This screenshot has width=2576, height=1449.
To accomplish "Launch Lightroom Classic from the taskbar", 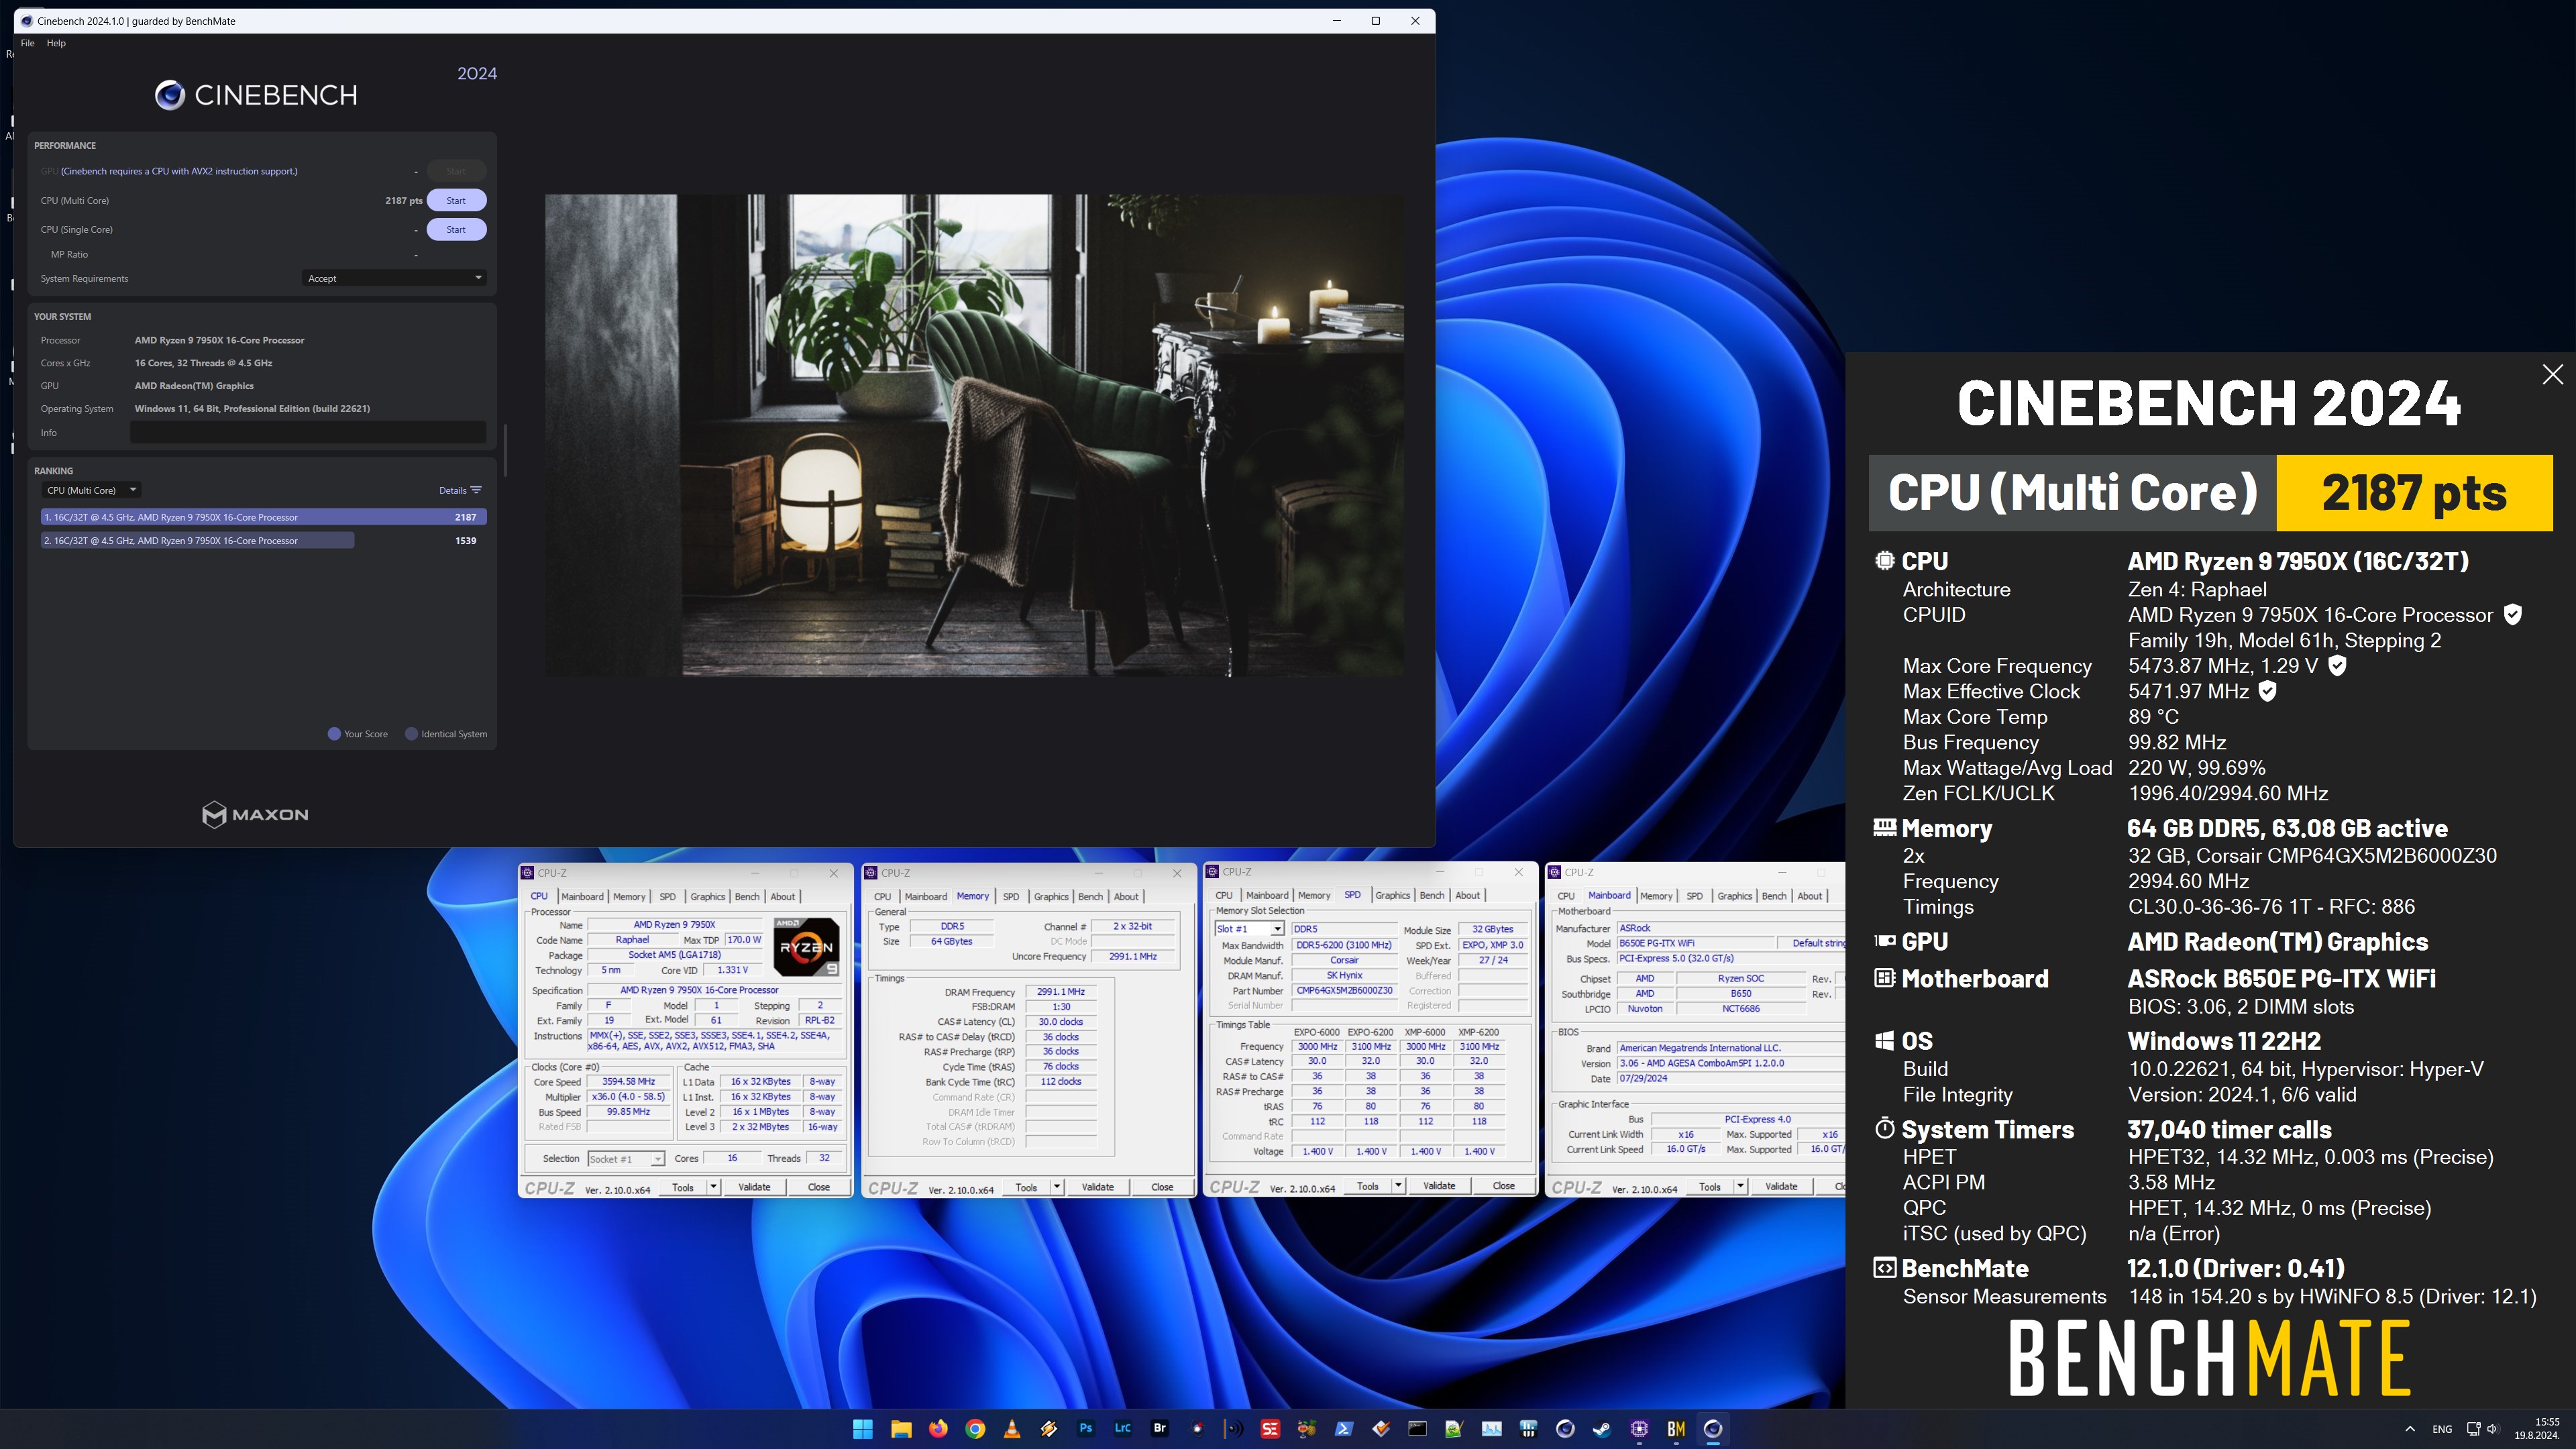I will pos(1122,1429).
